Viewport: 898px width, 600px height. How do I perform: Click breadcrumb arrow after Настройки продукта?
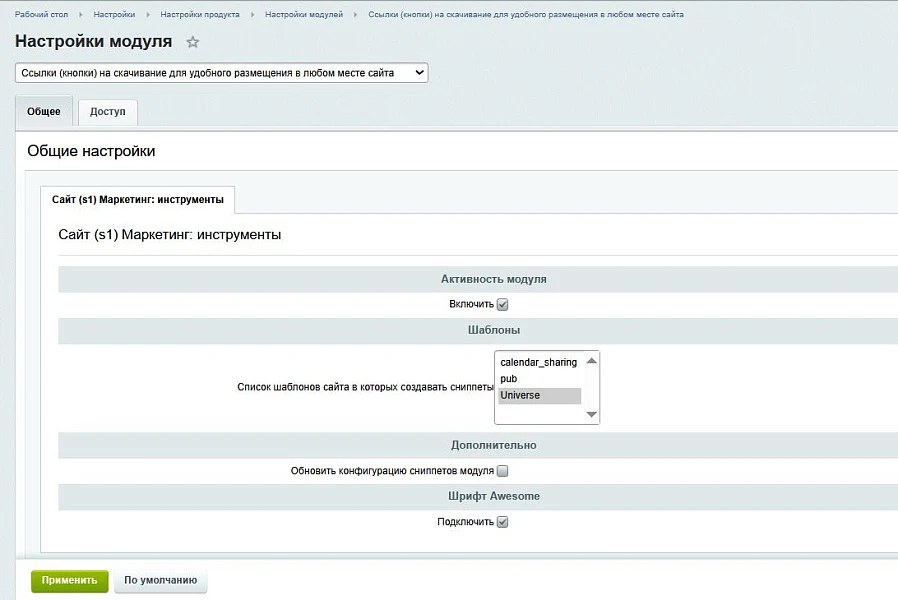(x=253, y=14)
